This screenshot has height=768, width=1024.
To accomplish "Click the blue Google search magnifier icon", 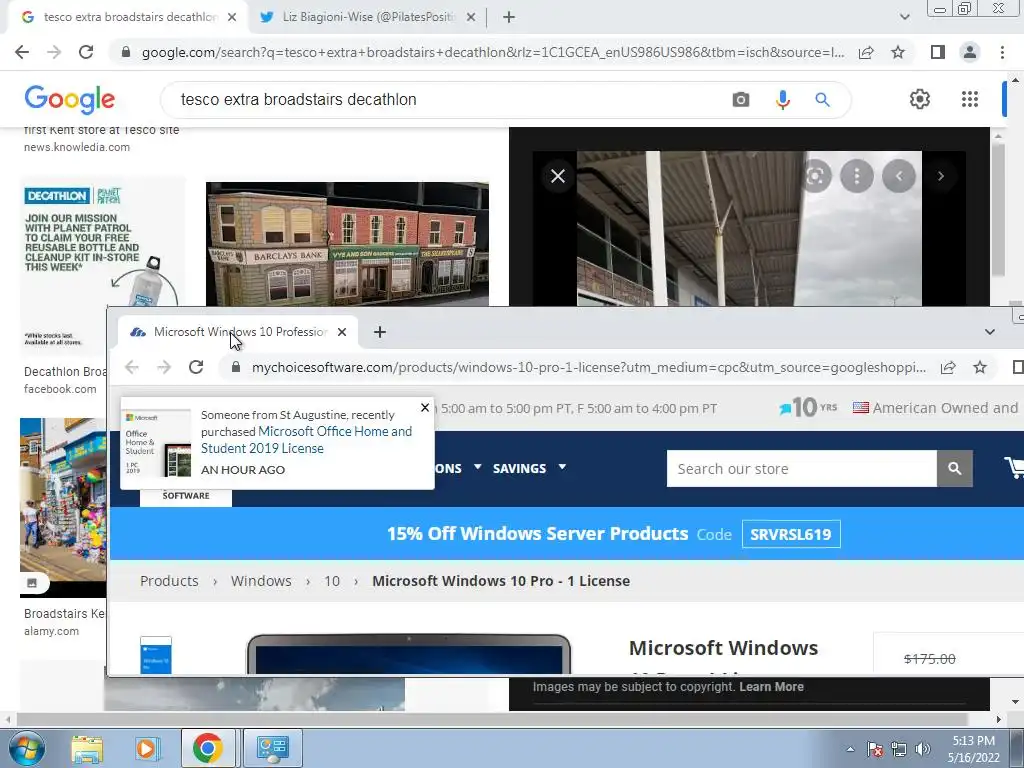I will point(822,100).
